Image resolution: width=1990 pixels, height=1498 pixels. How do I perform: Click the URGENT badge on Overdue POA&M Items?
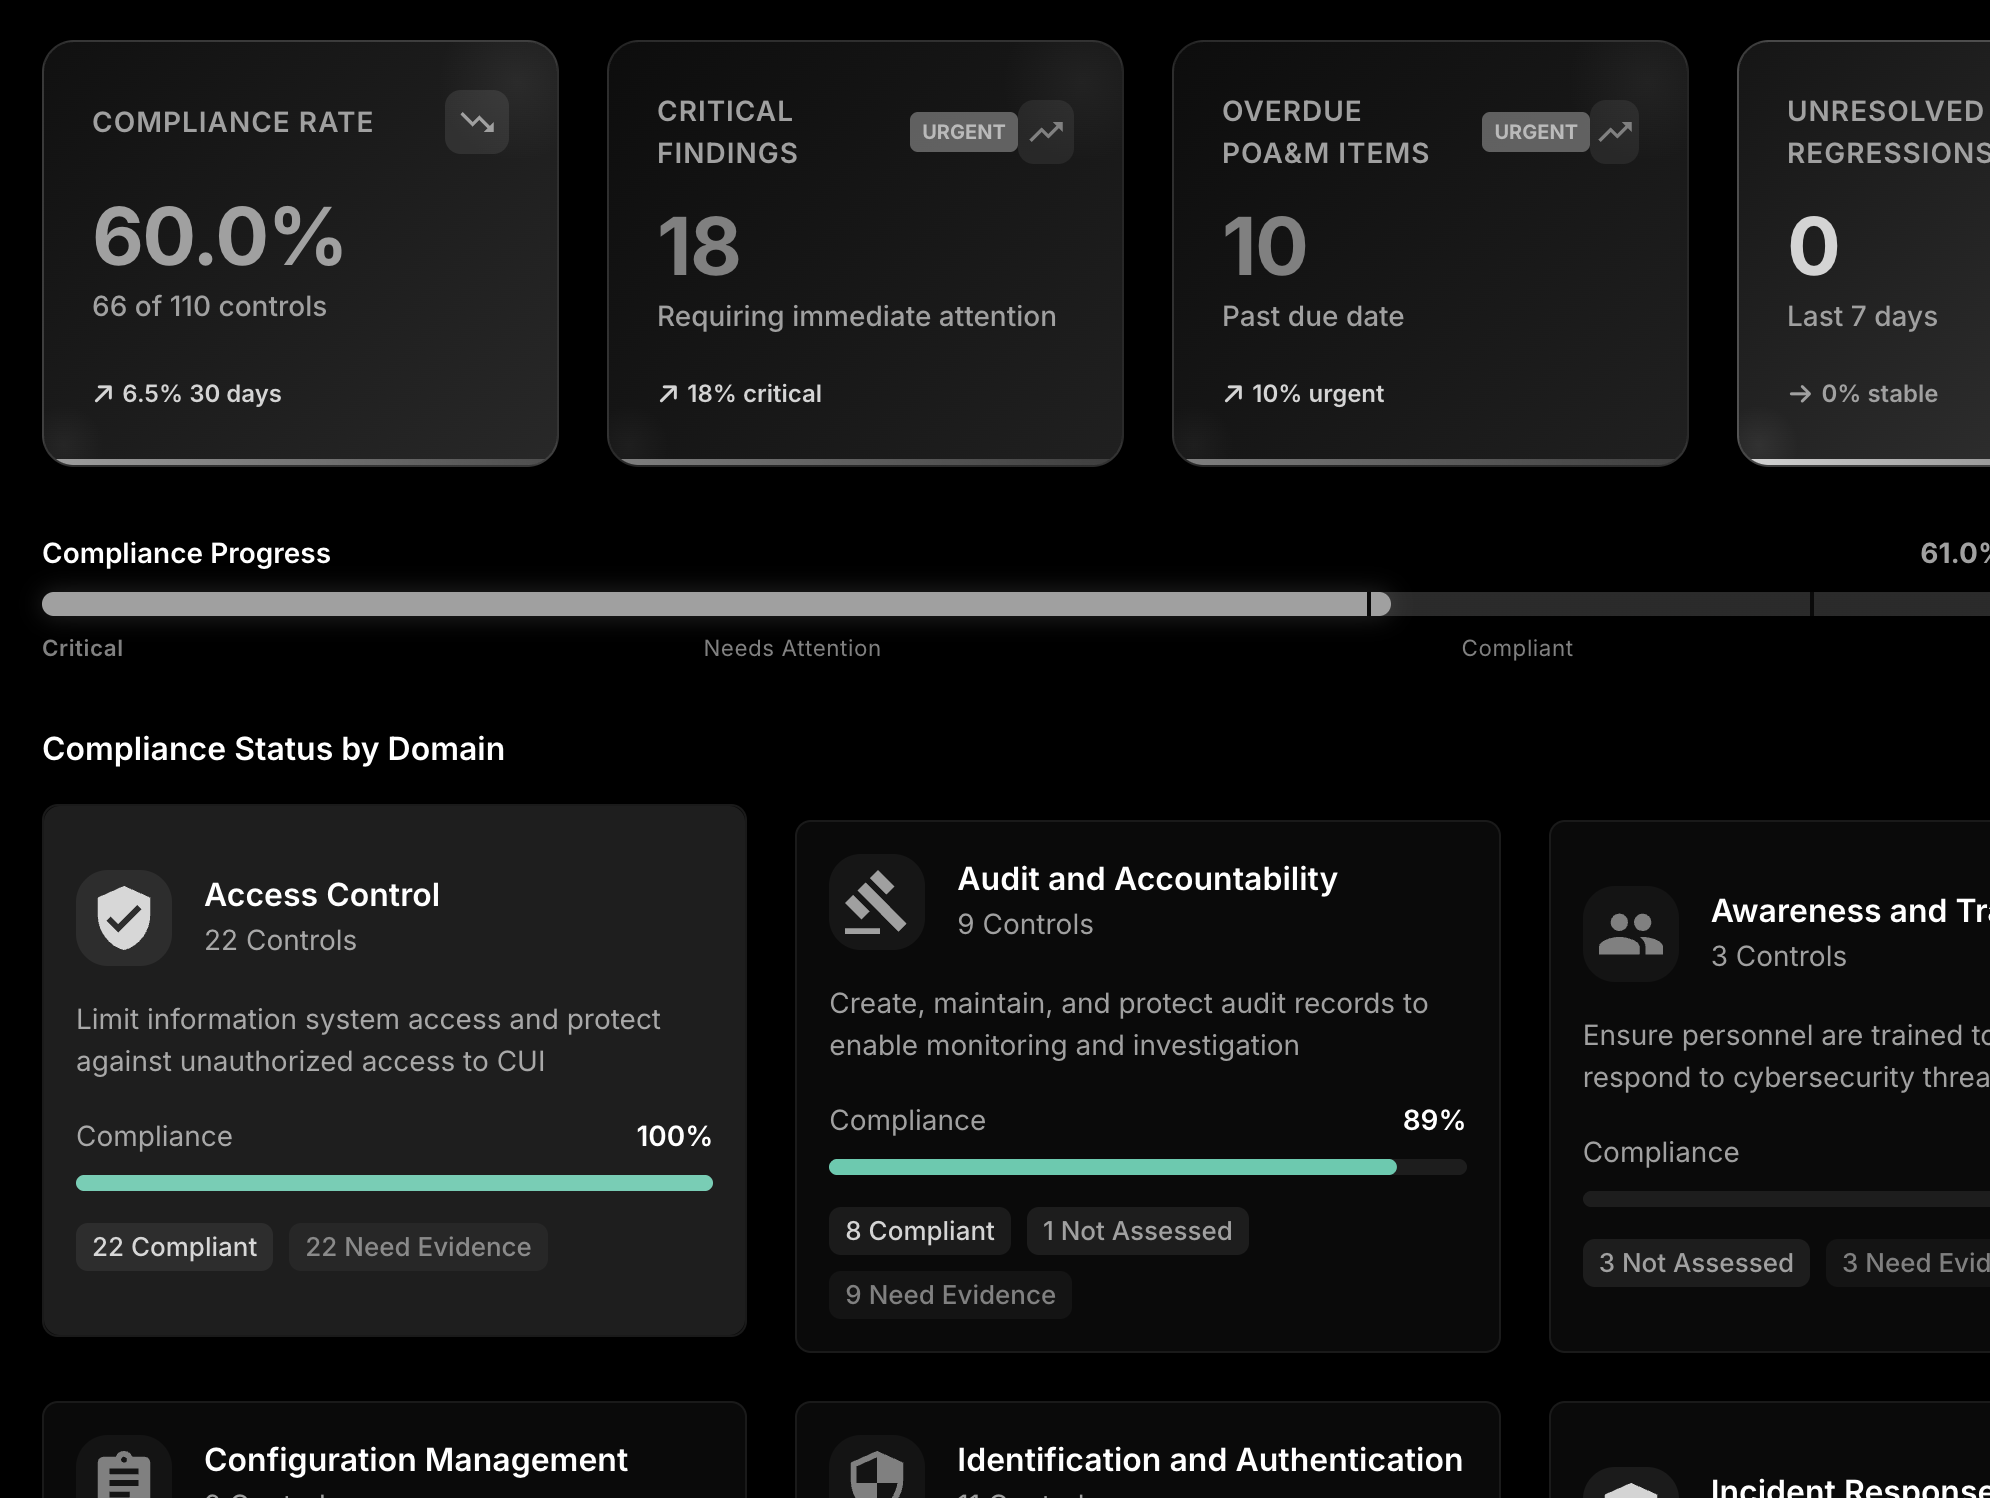1534,132
